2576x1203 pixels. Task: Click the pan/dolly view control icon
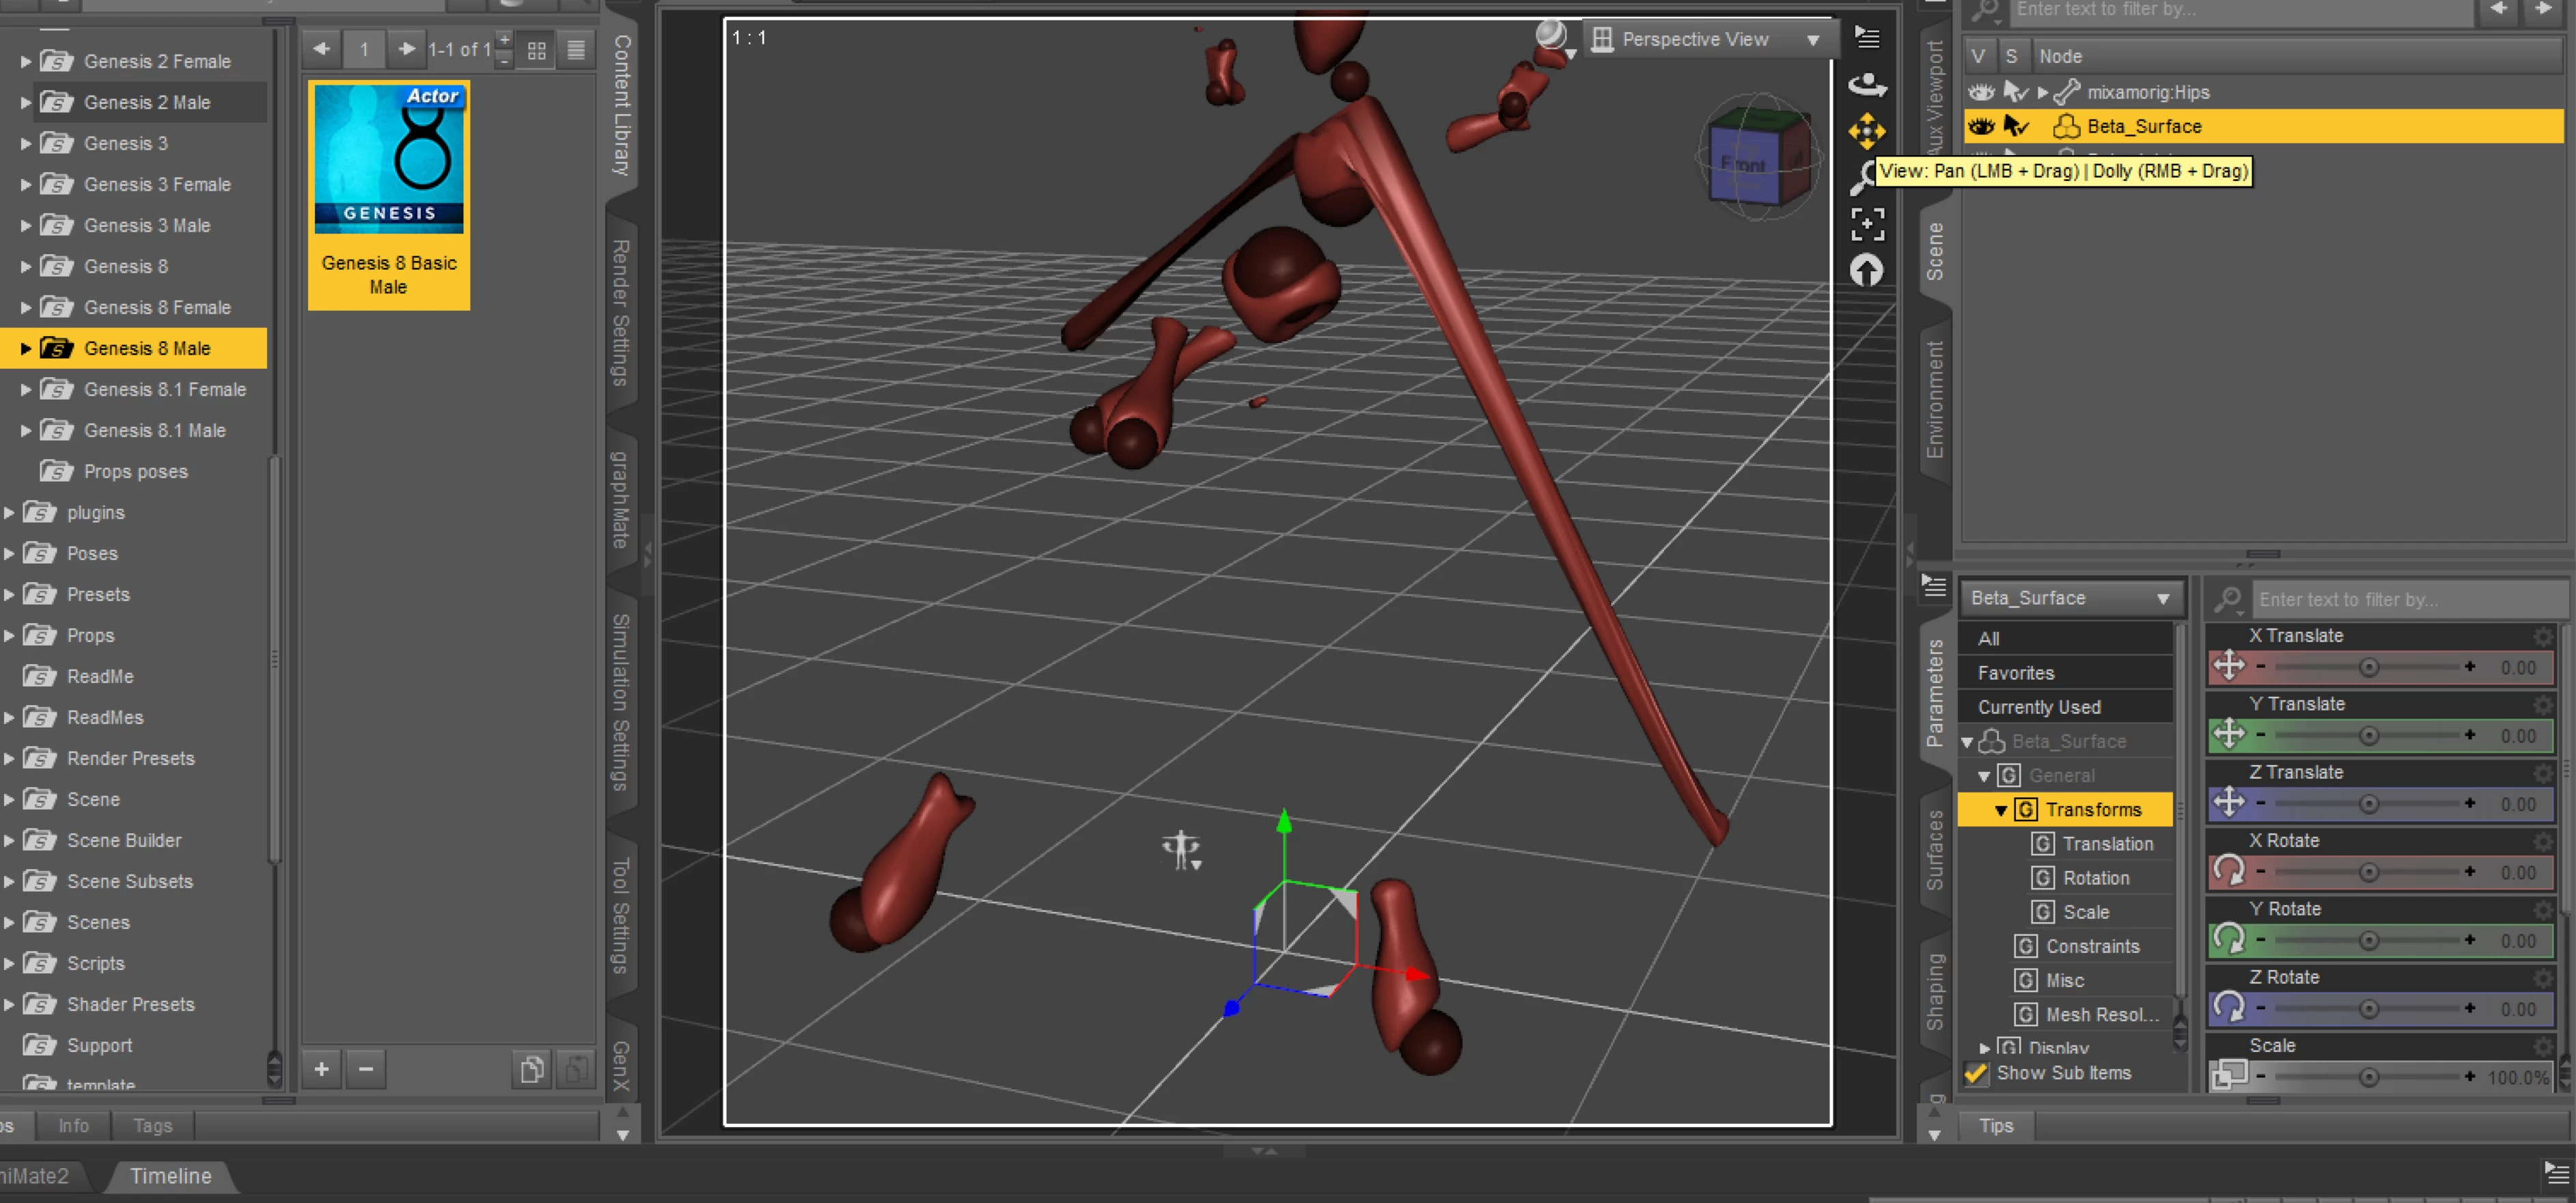pyautogui.click(x=1866, y=131)
